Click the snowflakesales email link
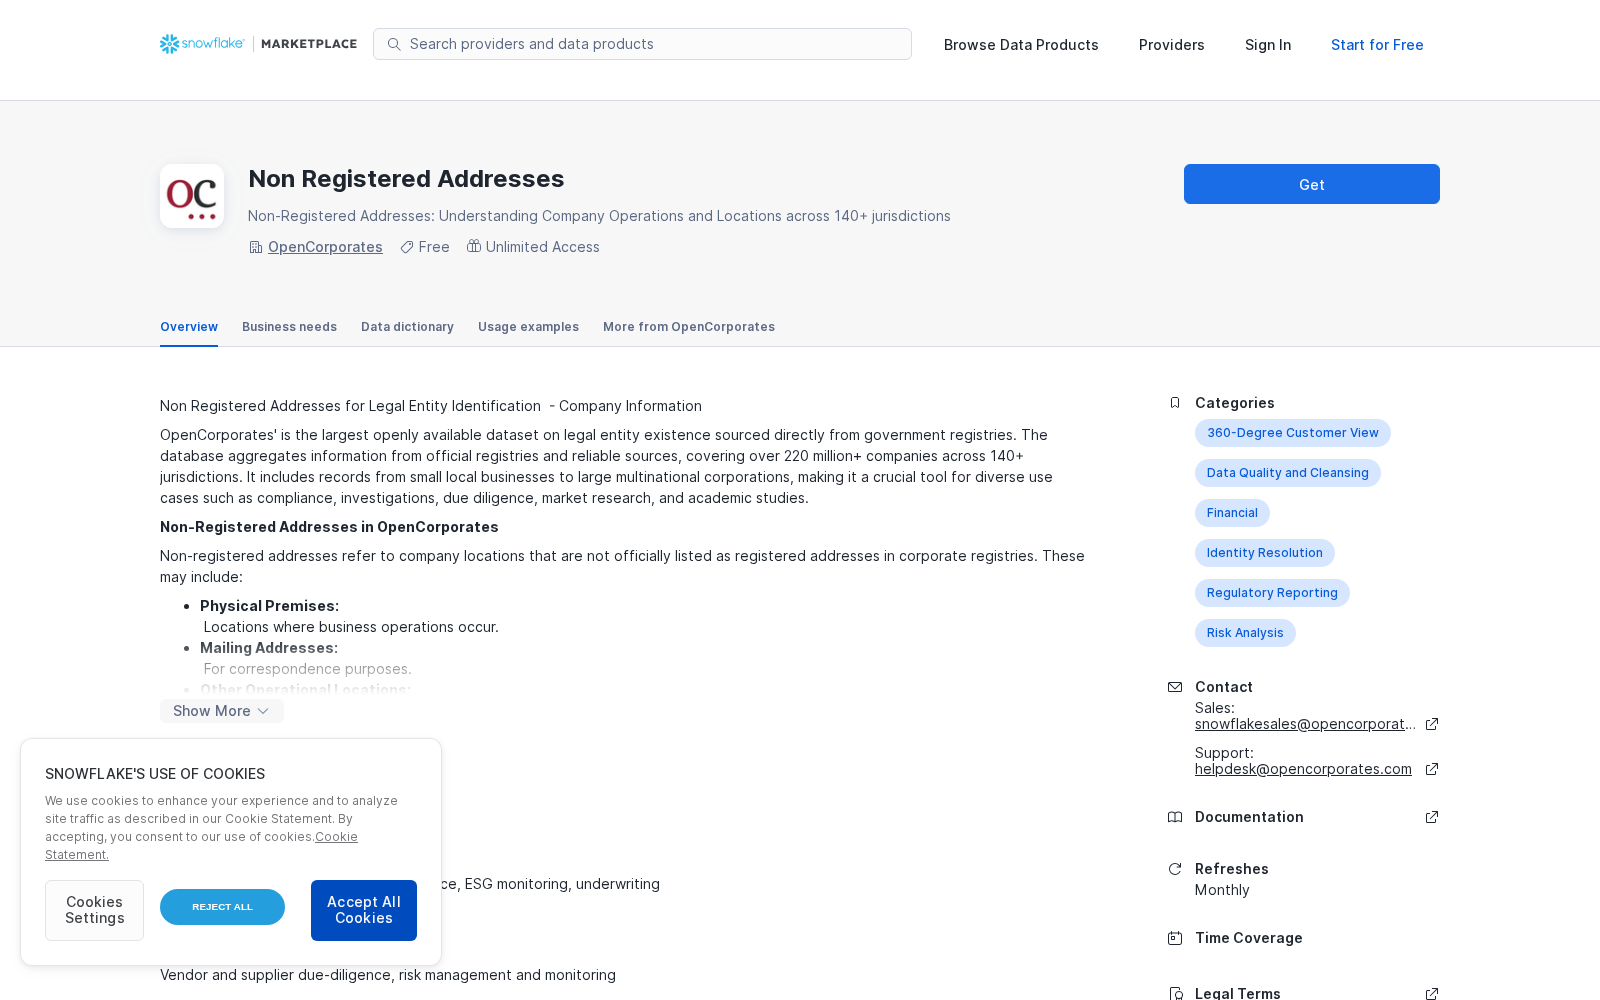This screenshot has height=1000, width=1600. (1305, 724)
